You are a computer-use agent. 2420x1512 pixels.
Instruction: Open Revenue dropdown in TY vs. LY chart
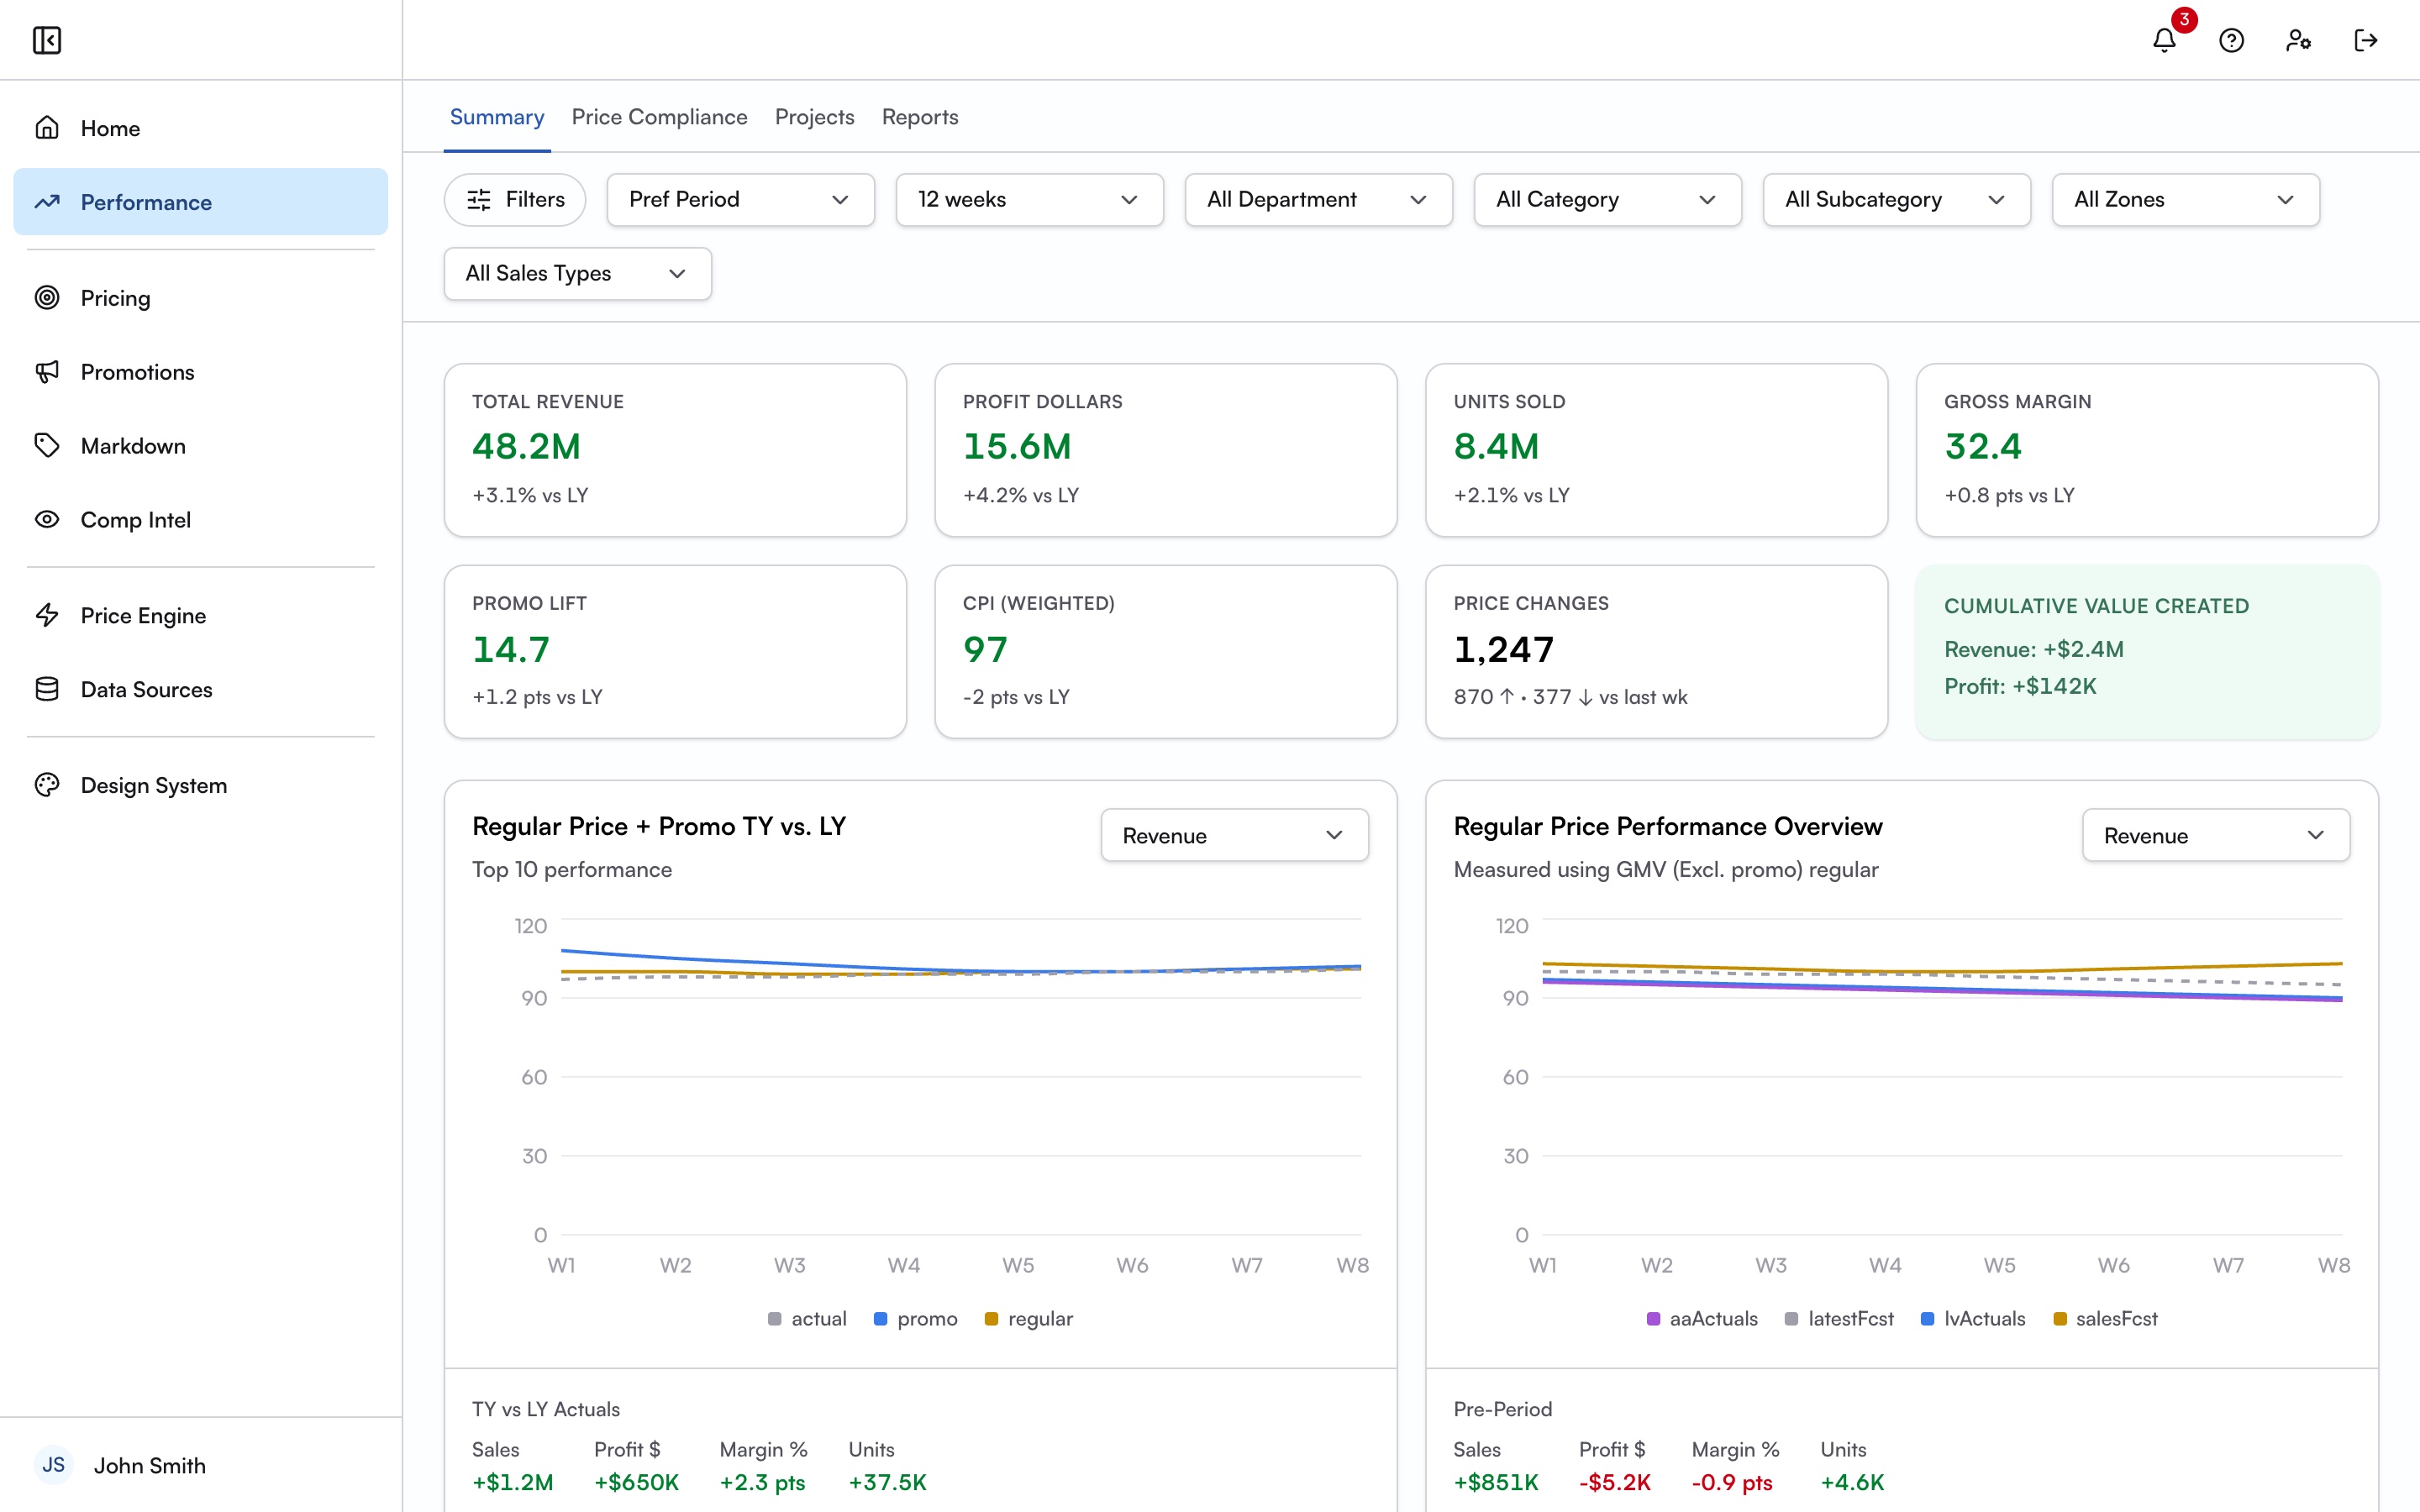[x=1235, y=835]
